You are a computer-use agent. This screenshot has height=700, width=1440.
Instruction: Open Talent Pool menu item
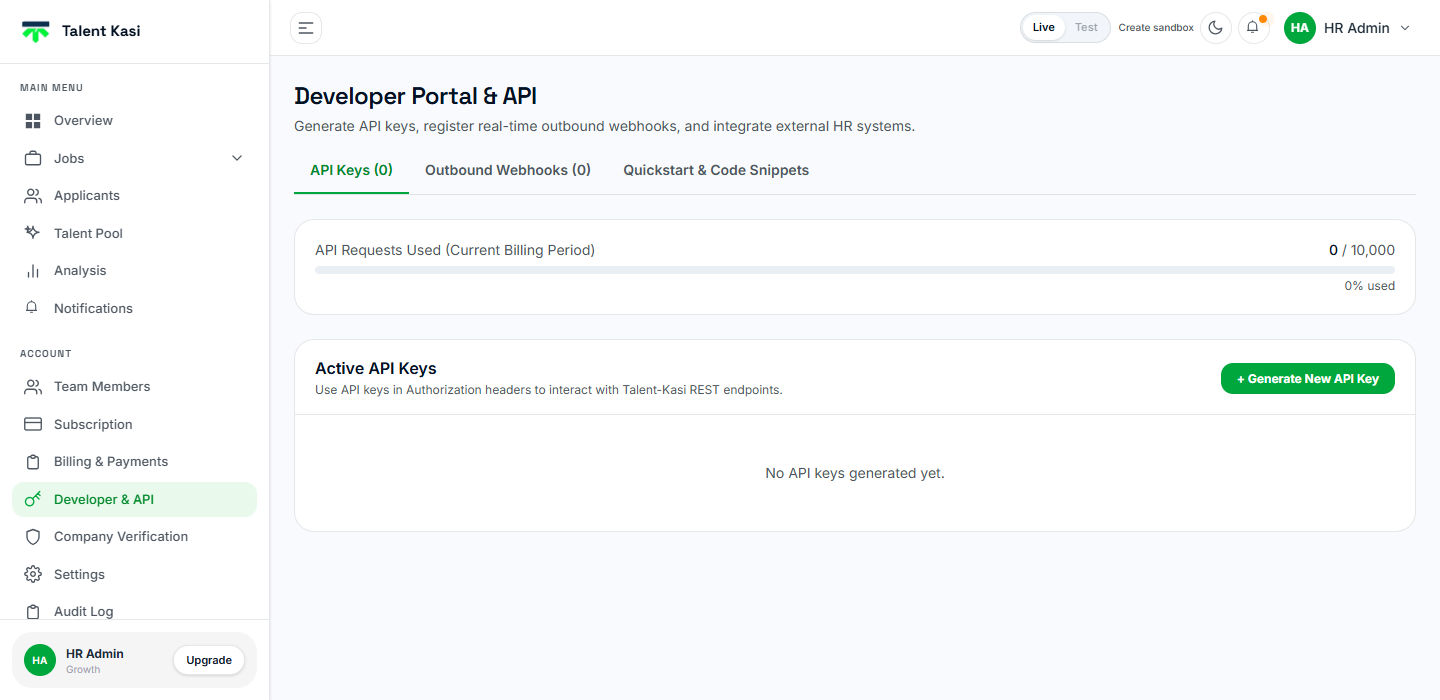click(134, 233)
